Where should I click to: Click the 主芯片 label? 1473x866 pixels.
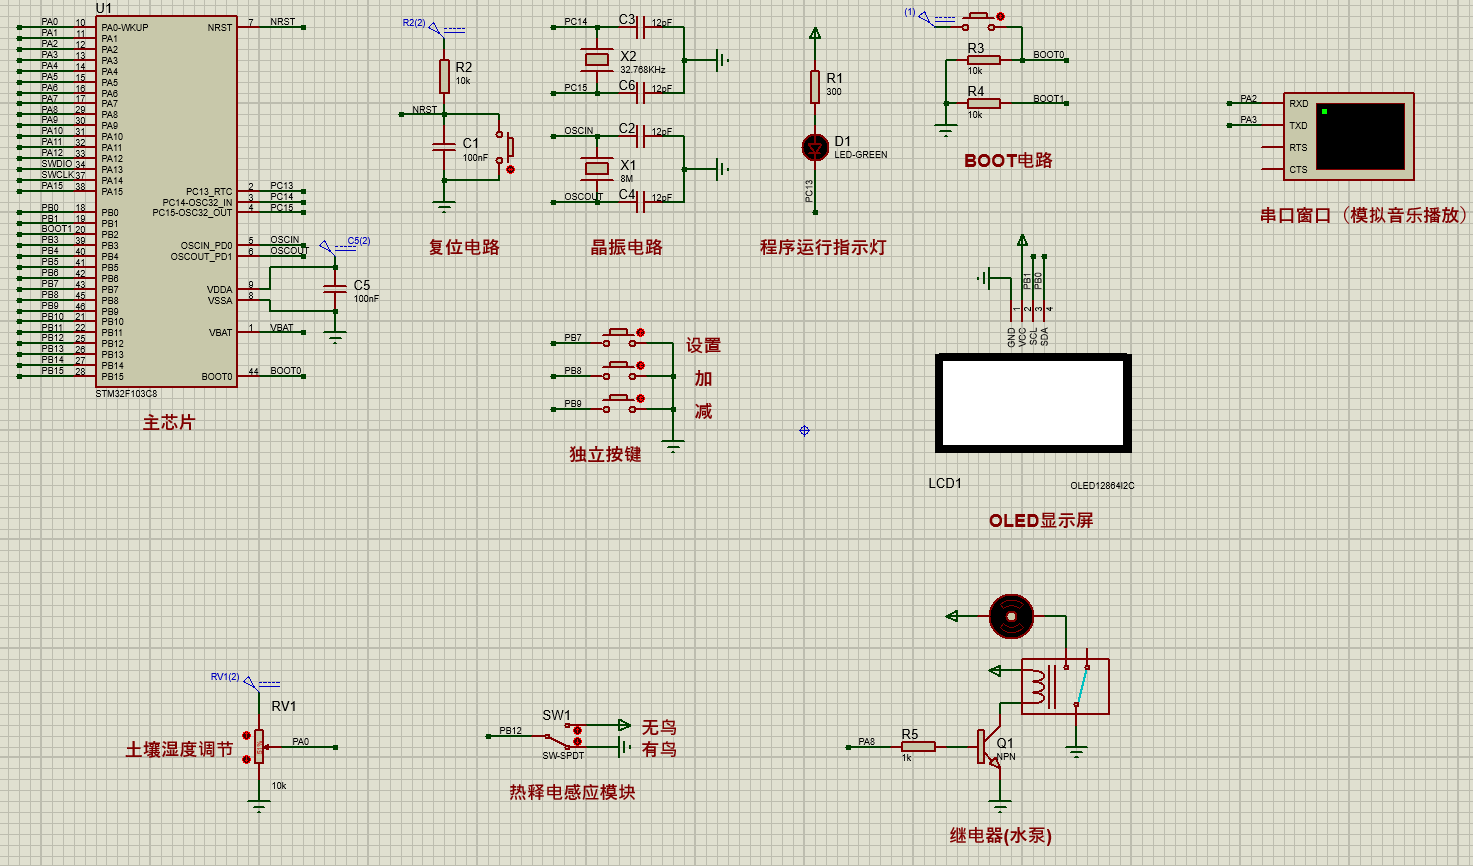click(168, 423)
